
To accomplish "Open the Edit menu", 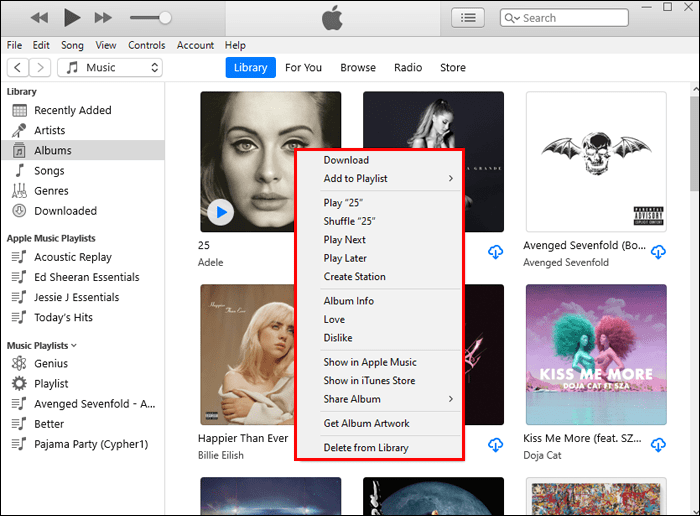I will (x=41, y=45).
